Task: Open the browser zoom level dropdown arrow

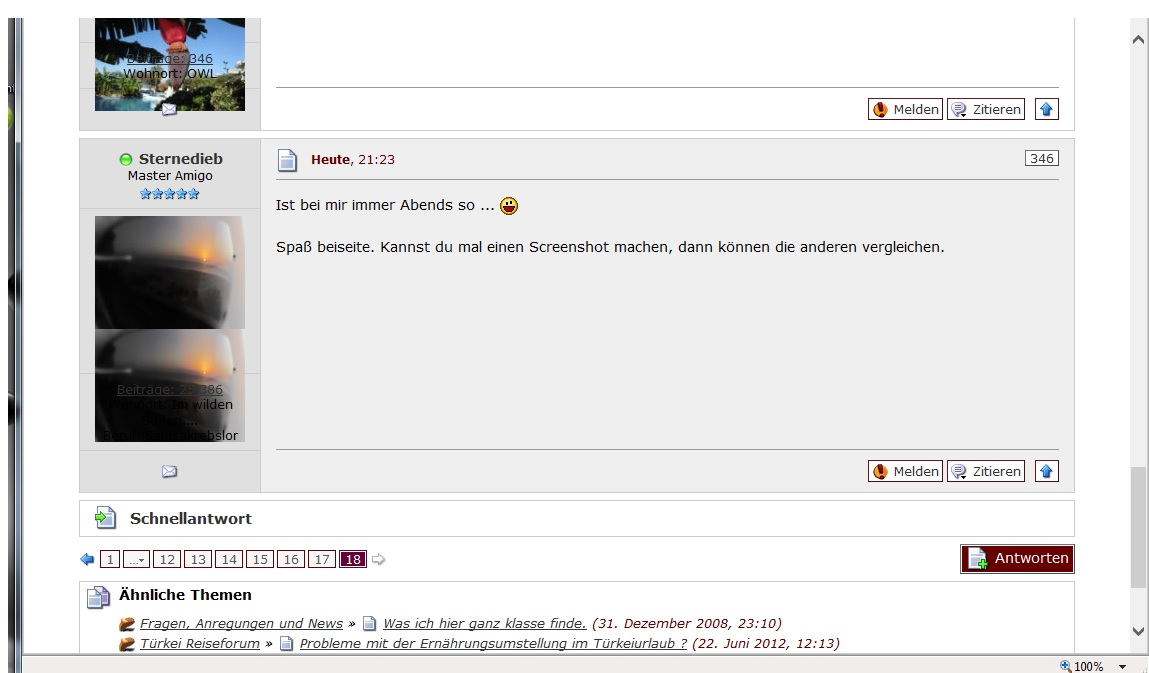Action: (1122, 666)
